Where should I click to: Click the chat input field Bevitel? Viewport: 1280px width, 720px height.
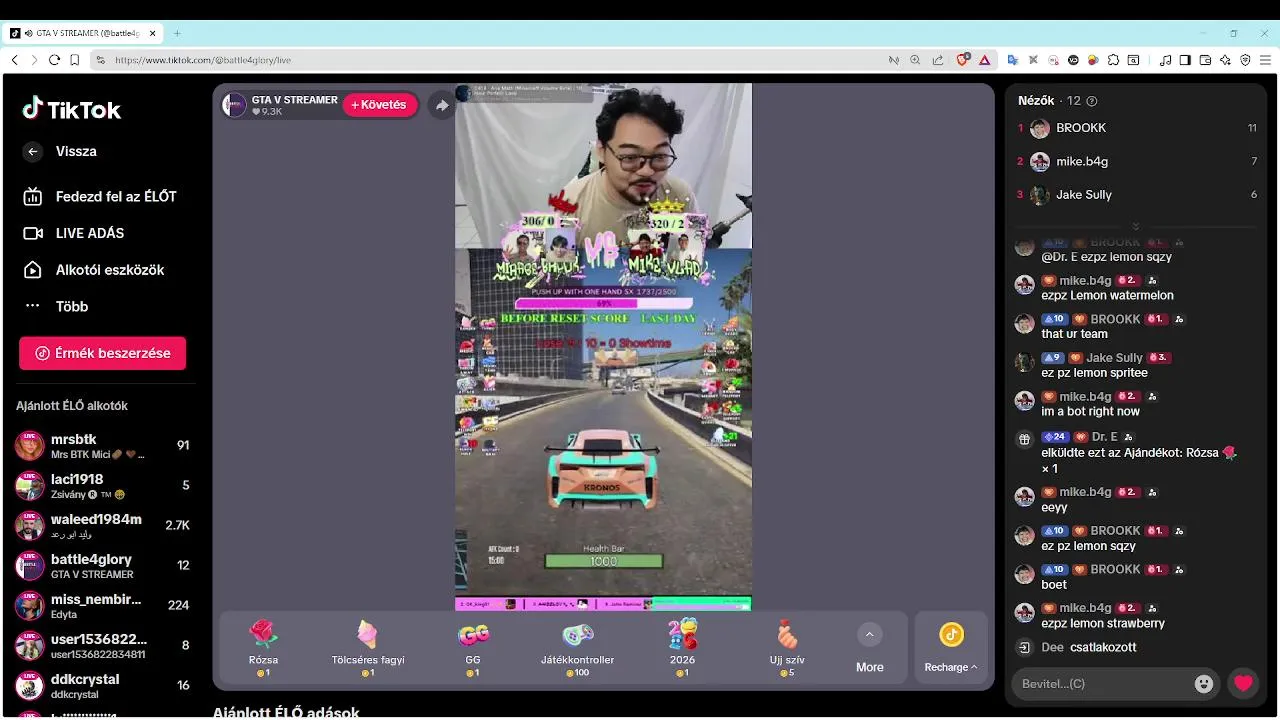point(1100,684)
